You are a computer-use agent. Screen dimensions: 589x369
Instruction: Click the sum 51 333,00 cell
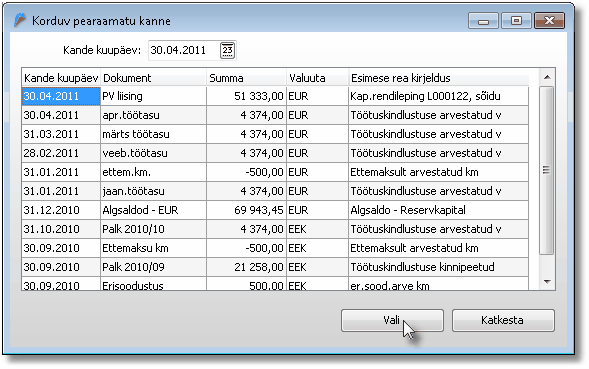tap(246, 96)
